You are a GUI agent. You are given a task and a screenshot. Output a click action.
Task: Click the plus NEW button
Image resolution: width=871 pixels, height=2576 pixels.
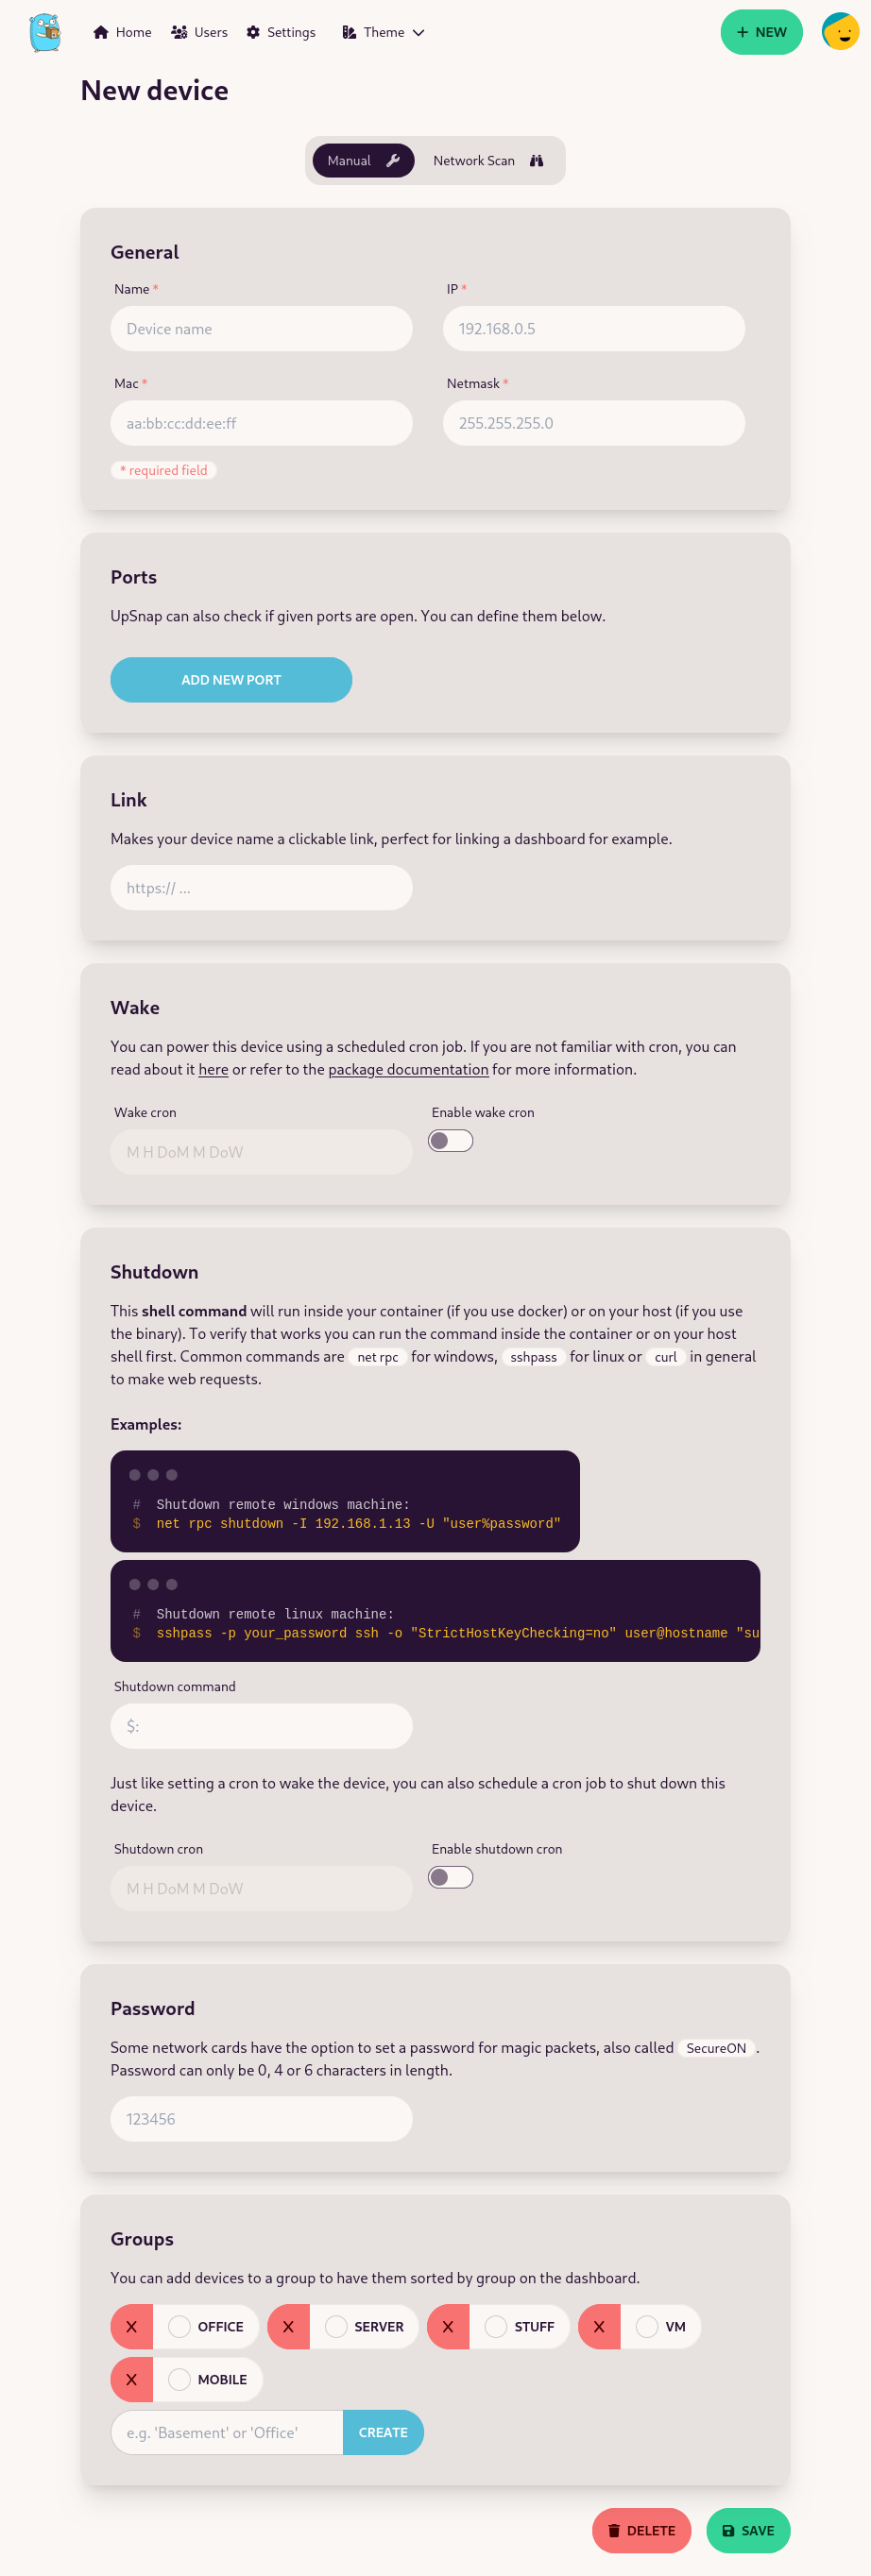[x=761, y=32]
